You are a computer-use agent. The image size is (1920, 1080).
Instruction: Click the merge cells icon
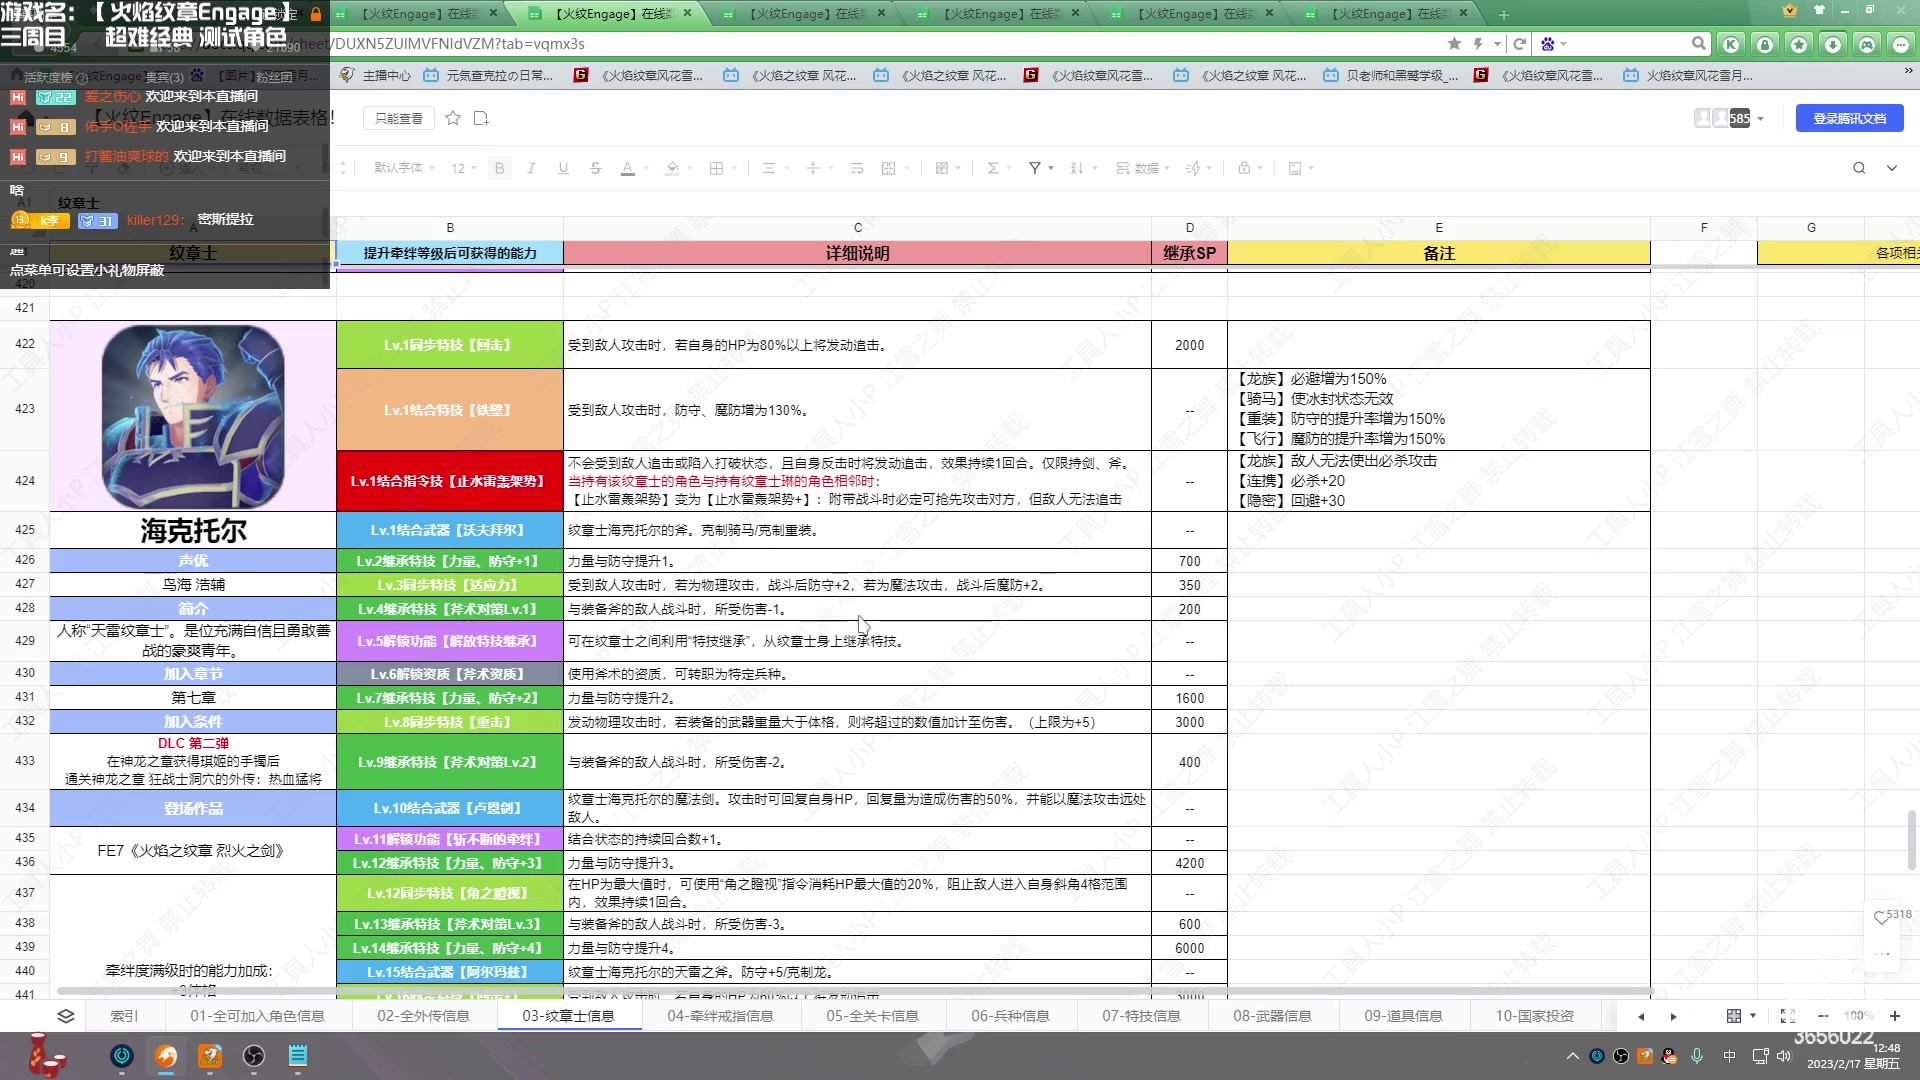pyautogui.click(x=889, y=168)
